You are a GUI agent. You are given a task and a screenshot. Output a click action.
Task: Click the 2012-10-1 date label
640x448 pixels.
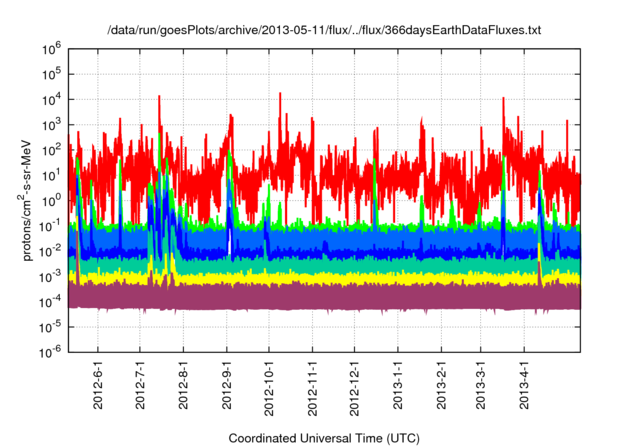pyautogui.click(x=269, y=388)
